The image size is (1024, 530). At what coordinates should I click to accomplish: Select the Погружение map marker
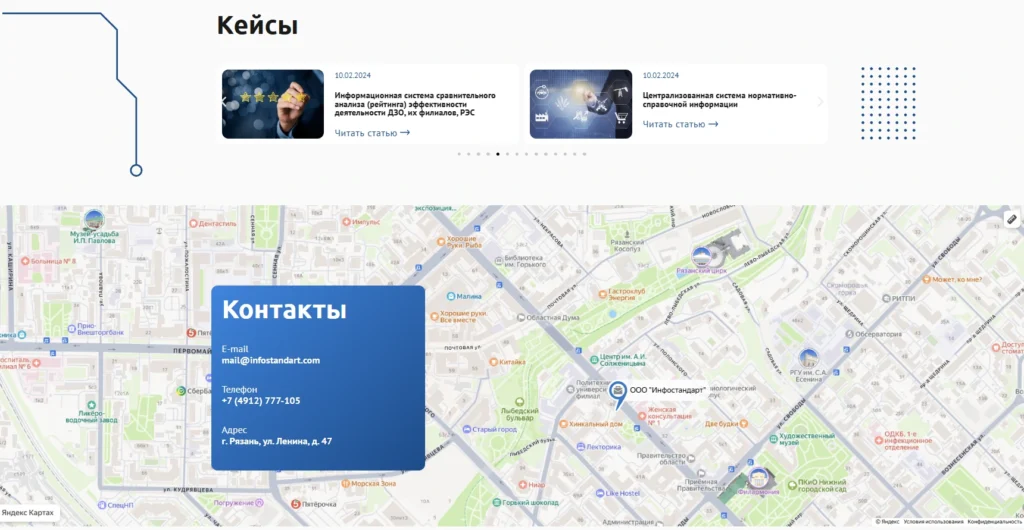tap(259, 503)
